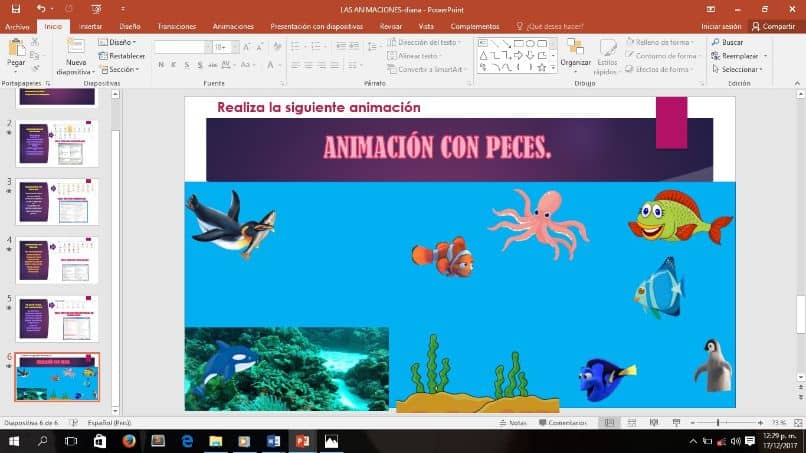Click the zoom in plus button
This screenshot has width=806, height=453.
coord(760,422)
